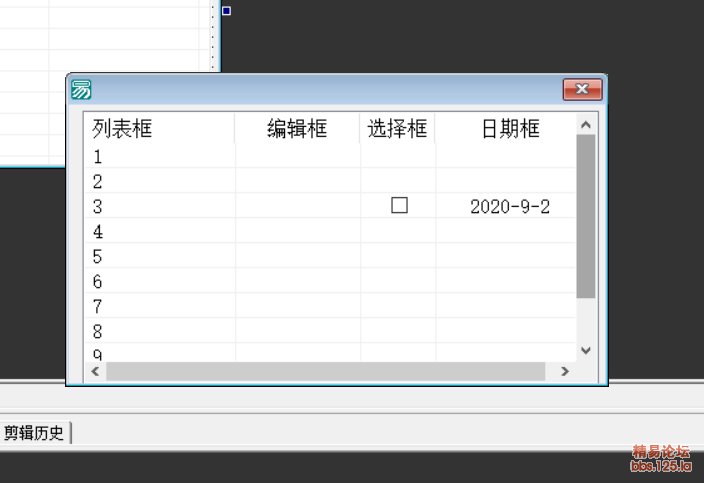Click the 列表框 column header
Image resolution: width=704 pixels, height=483 pixels.
(x=160, y=128)
